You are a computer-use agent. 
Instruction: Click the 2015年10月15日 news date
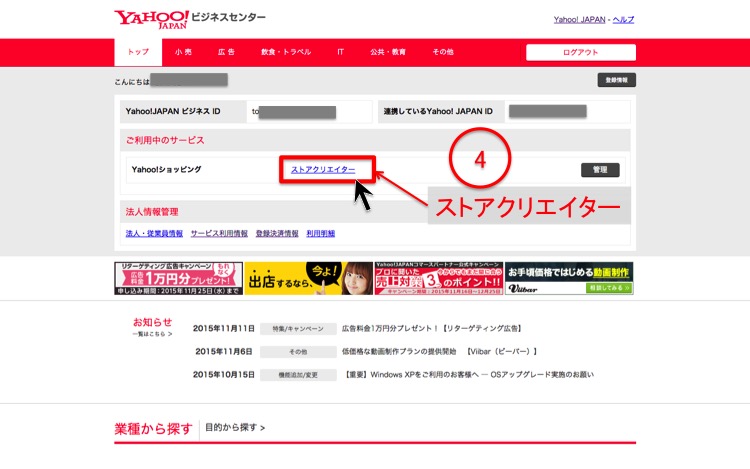coord(223,374)
